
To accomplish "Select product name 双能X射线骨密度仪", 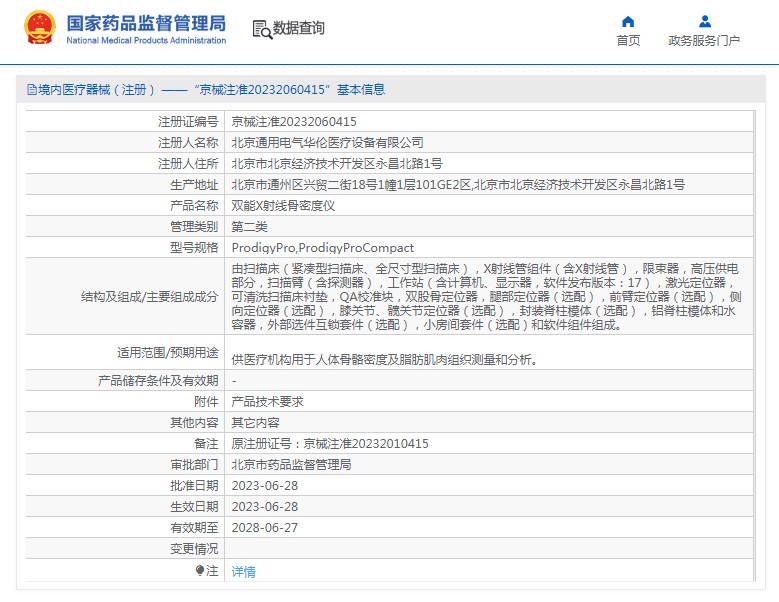I will (283, 206).
